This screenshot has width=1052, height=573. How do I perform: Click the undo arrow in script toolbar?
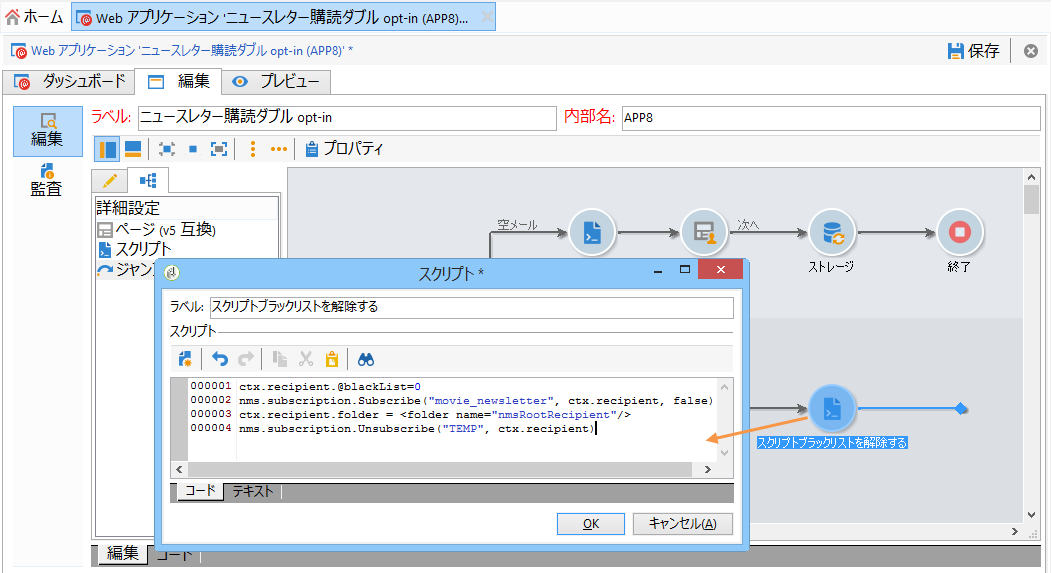[219, 360]
